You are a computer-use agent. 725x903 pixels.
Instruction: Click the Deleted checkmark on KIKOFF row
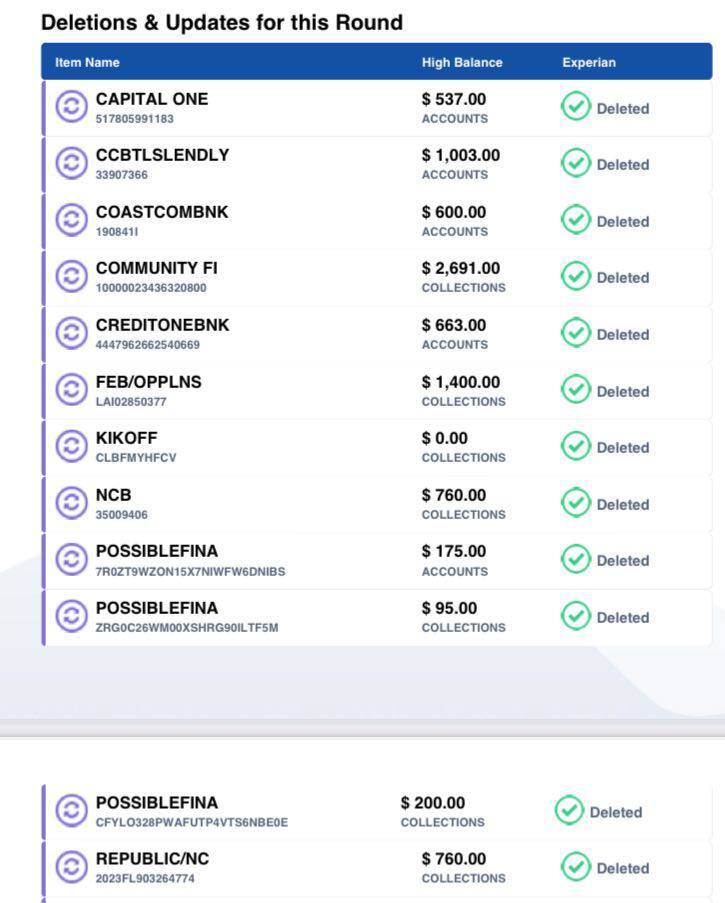(x=575, y=447)
